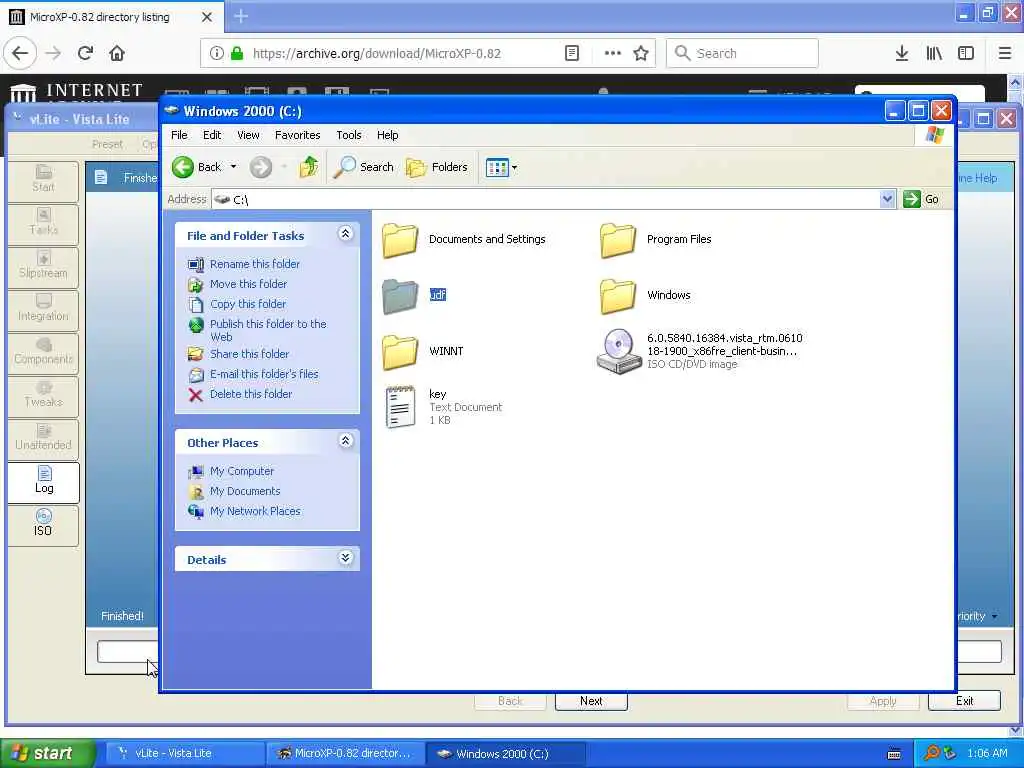
Task: Open Firefox hamburger menu
Action: (x=1005, y=53)
